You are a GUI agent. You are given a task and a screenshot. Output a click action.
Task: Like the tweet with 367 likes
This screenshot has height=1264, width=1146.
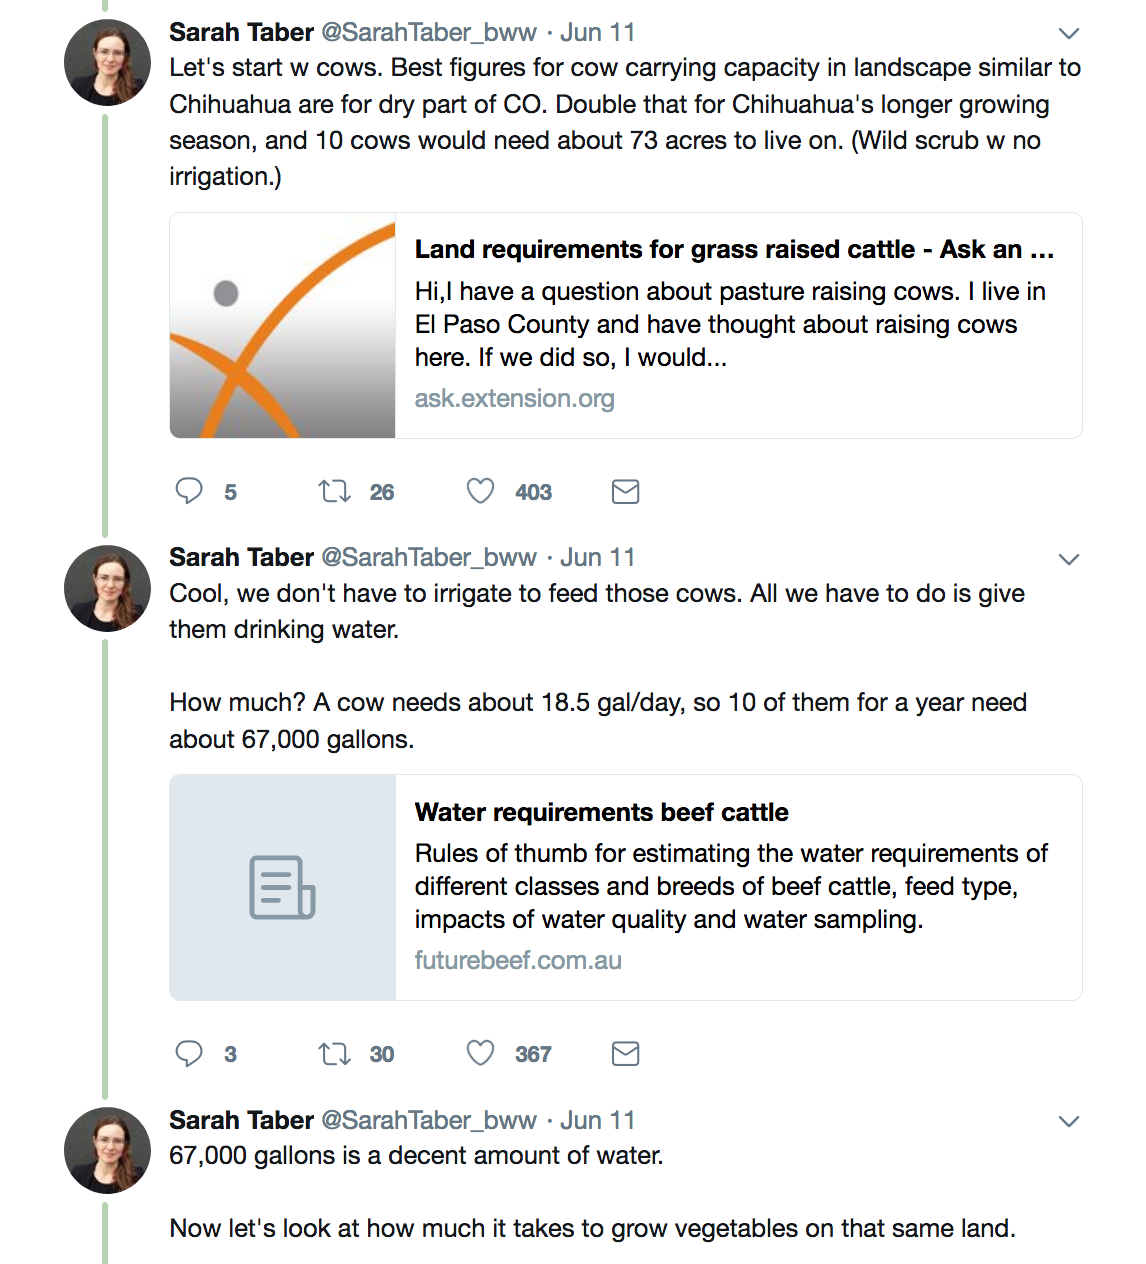point(481,1053)
